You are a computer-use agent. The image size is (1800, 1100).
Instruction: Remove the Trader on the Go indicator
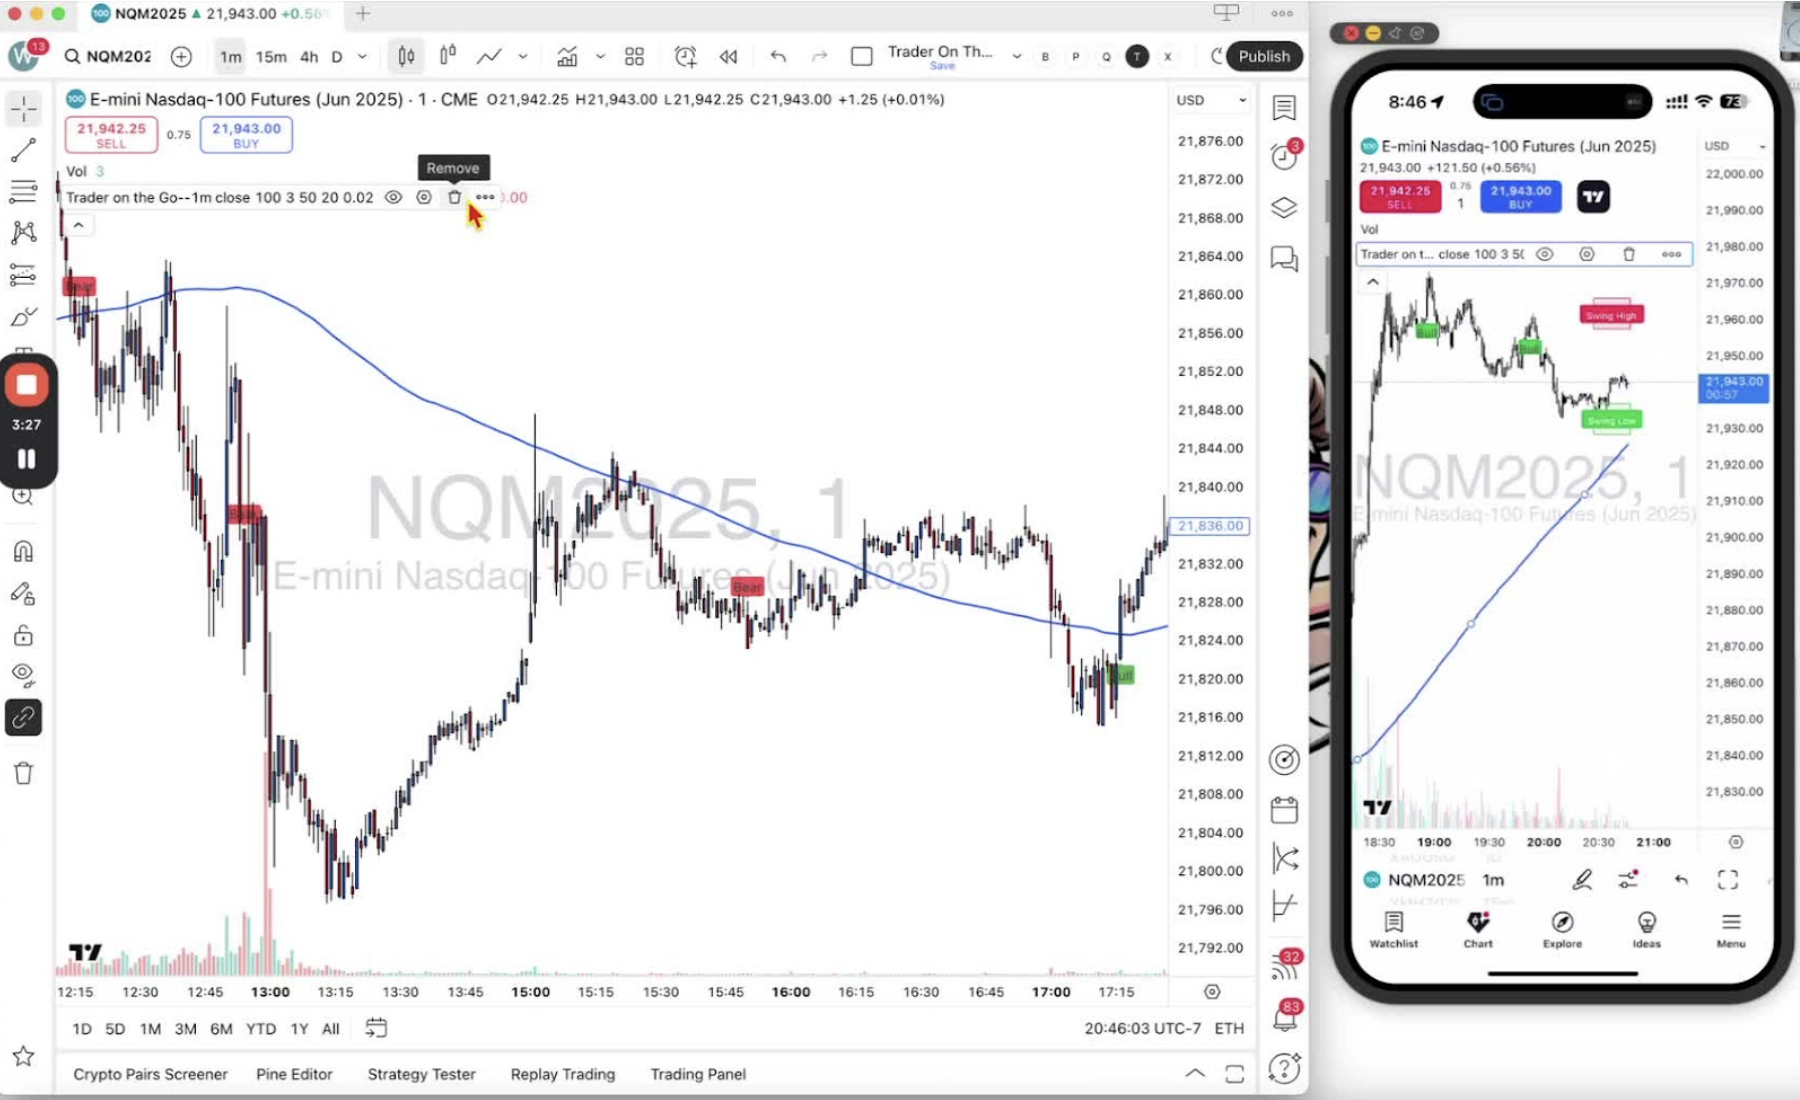pos(455,197)
